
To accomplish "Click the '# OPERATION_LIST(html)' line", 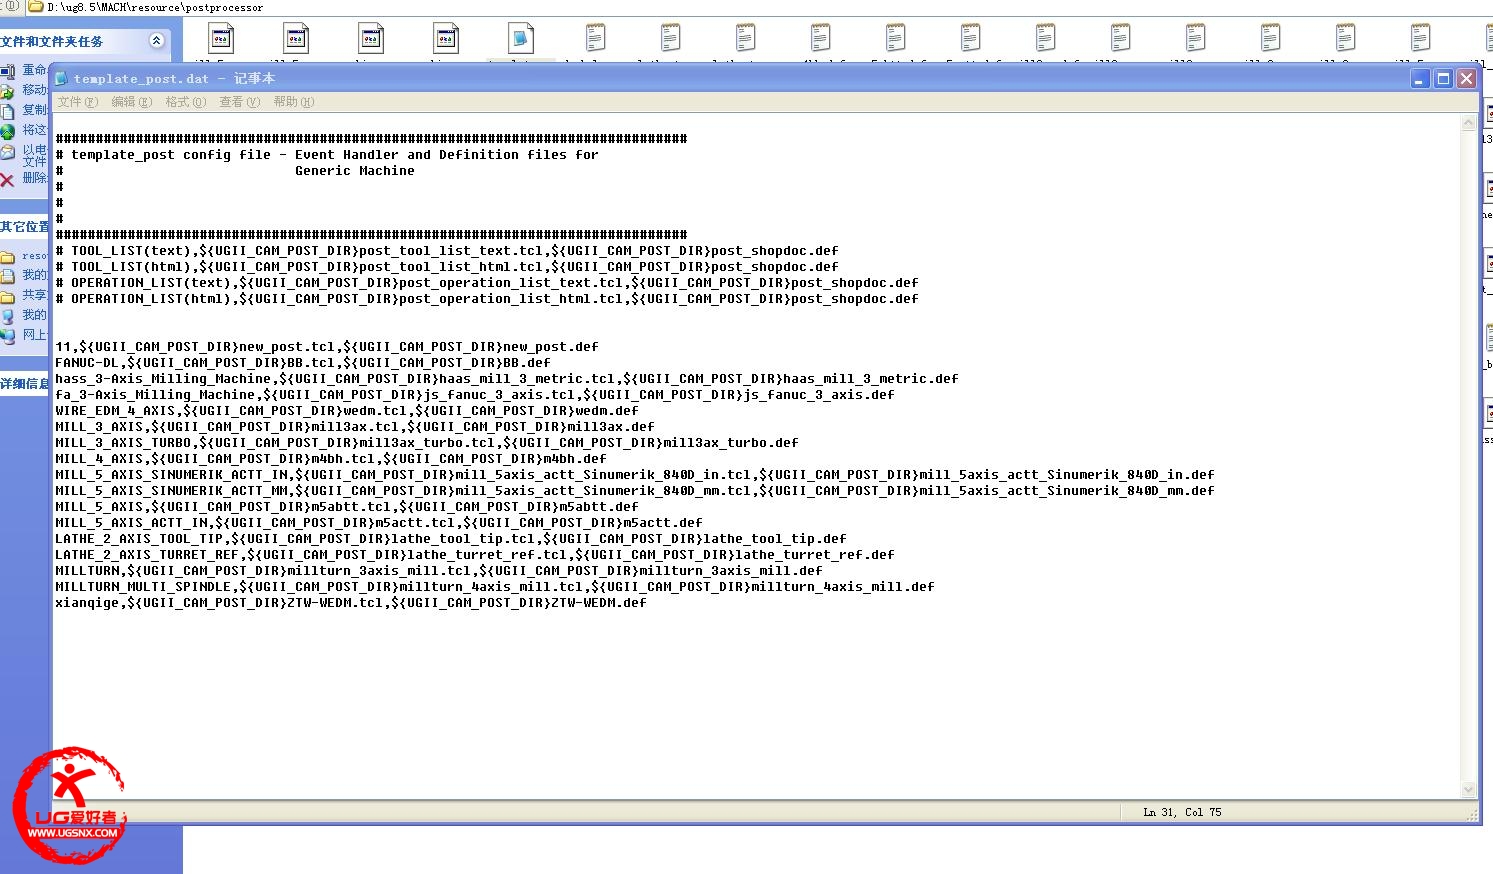I will (x=487, y=299).
